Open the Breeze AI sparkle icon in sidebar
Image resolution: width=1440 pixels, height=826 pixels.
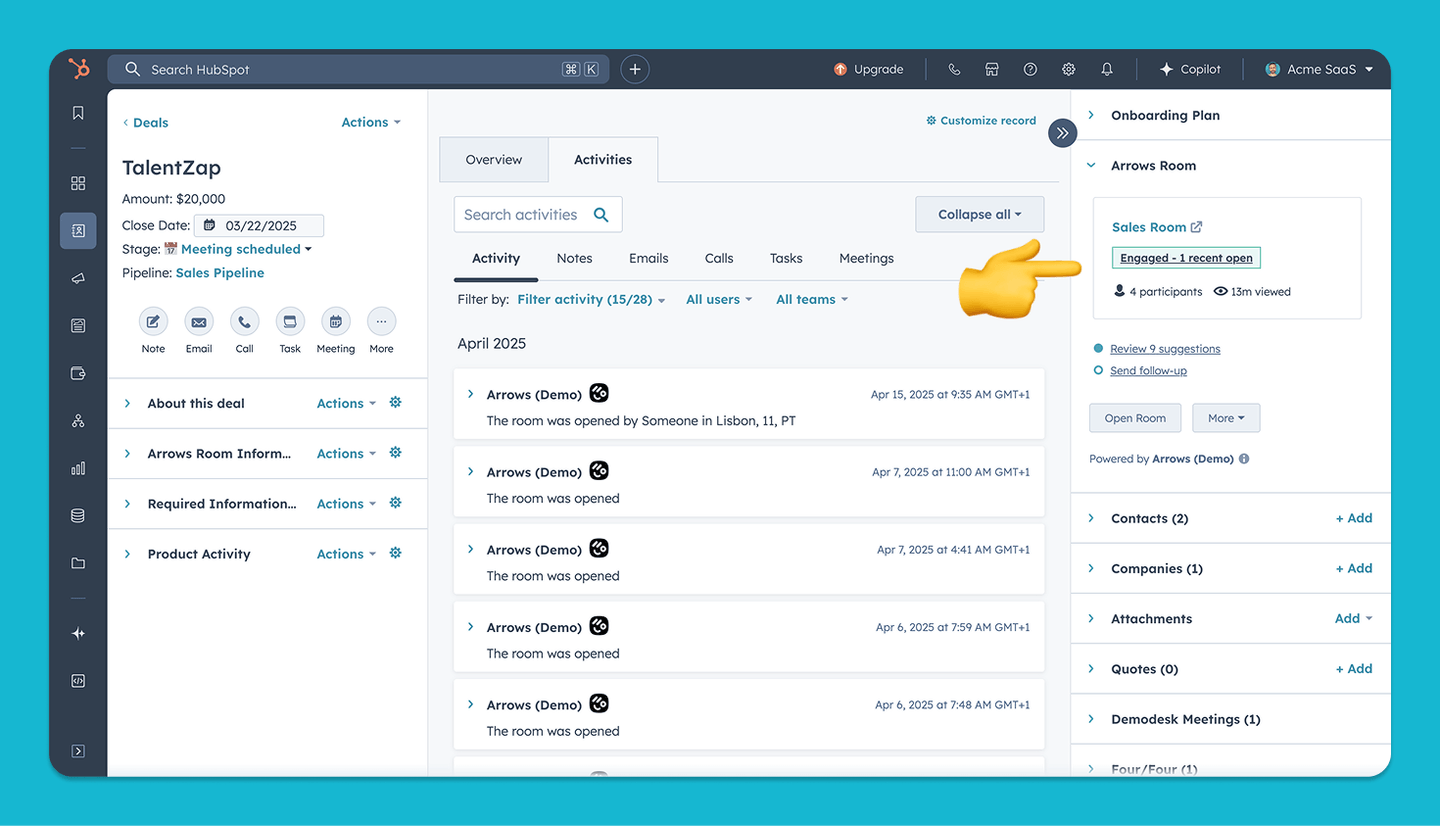click(78, 633)
